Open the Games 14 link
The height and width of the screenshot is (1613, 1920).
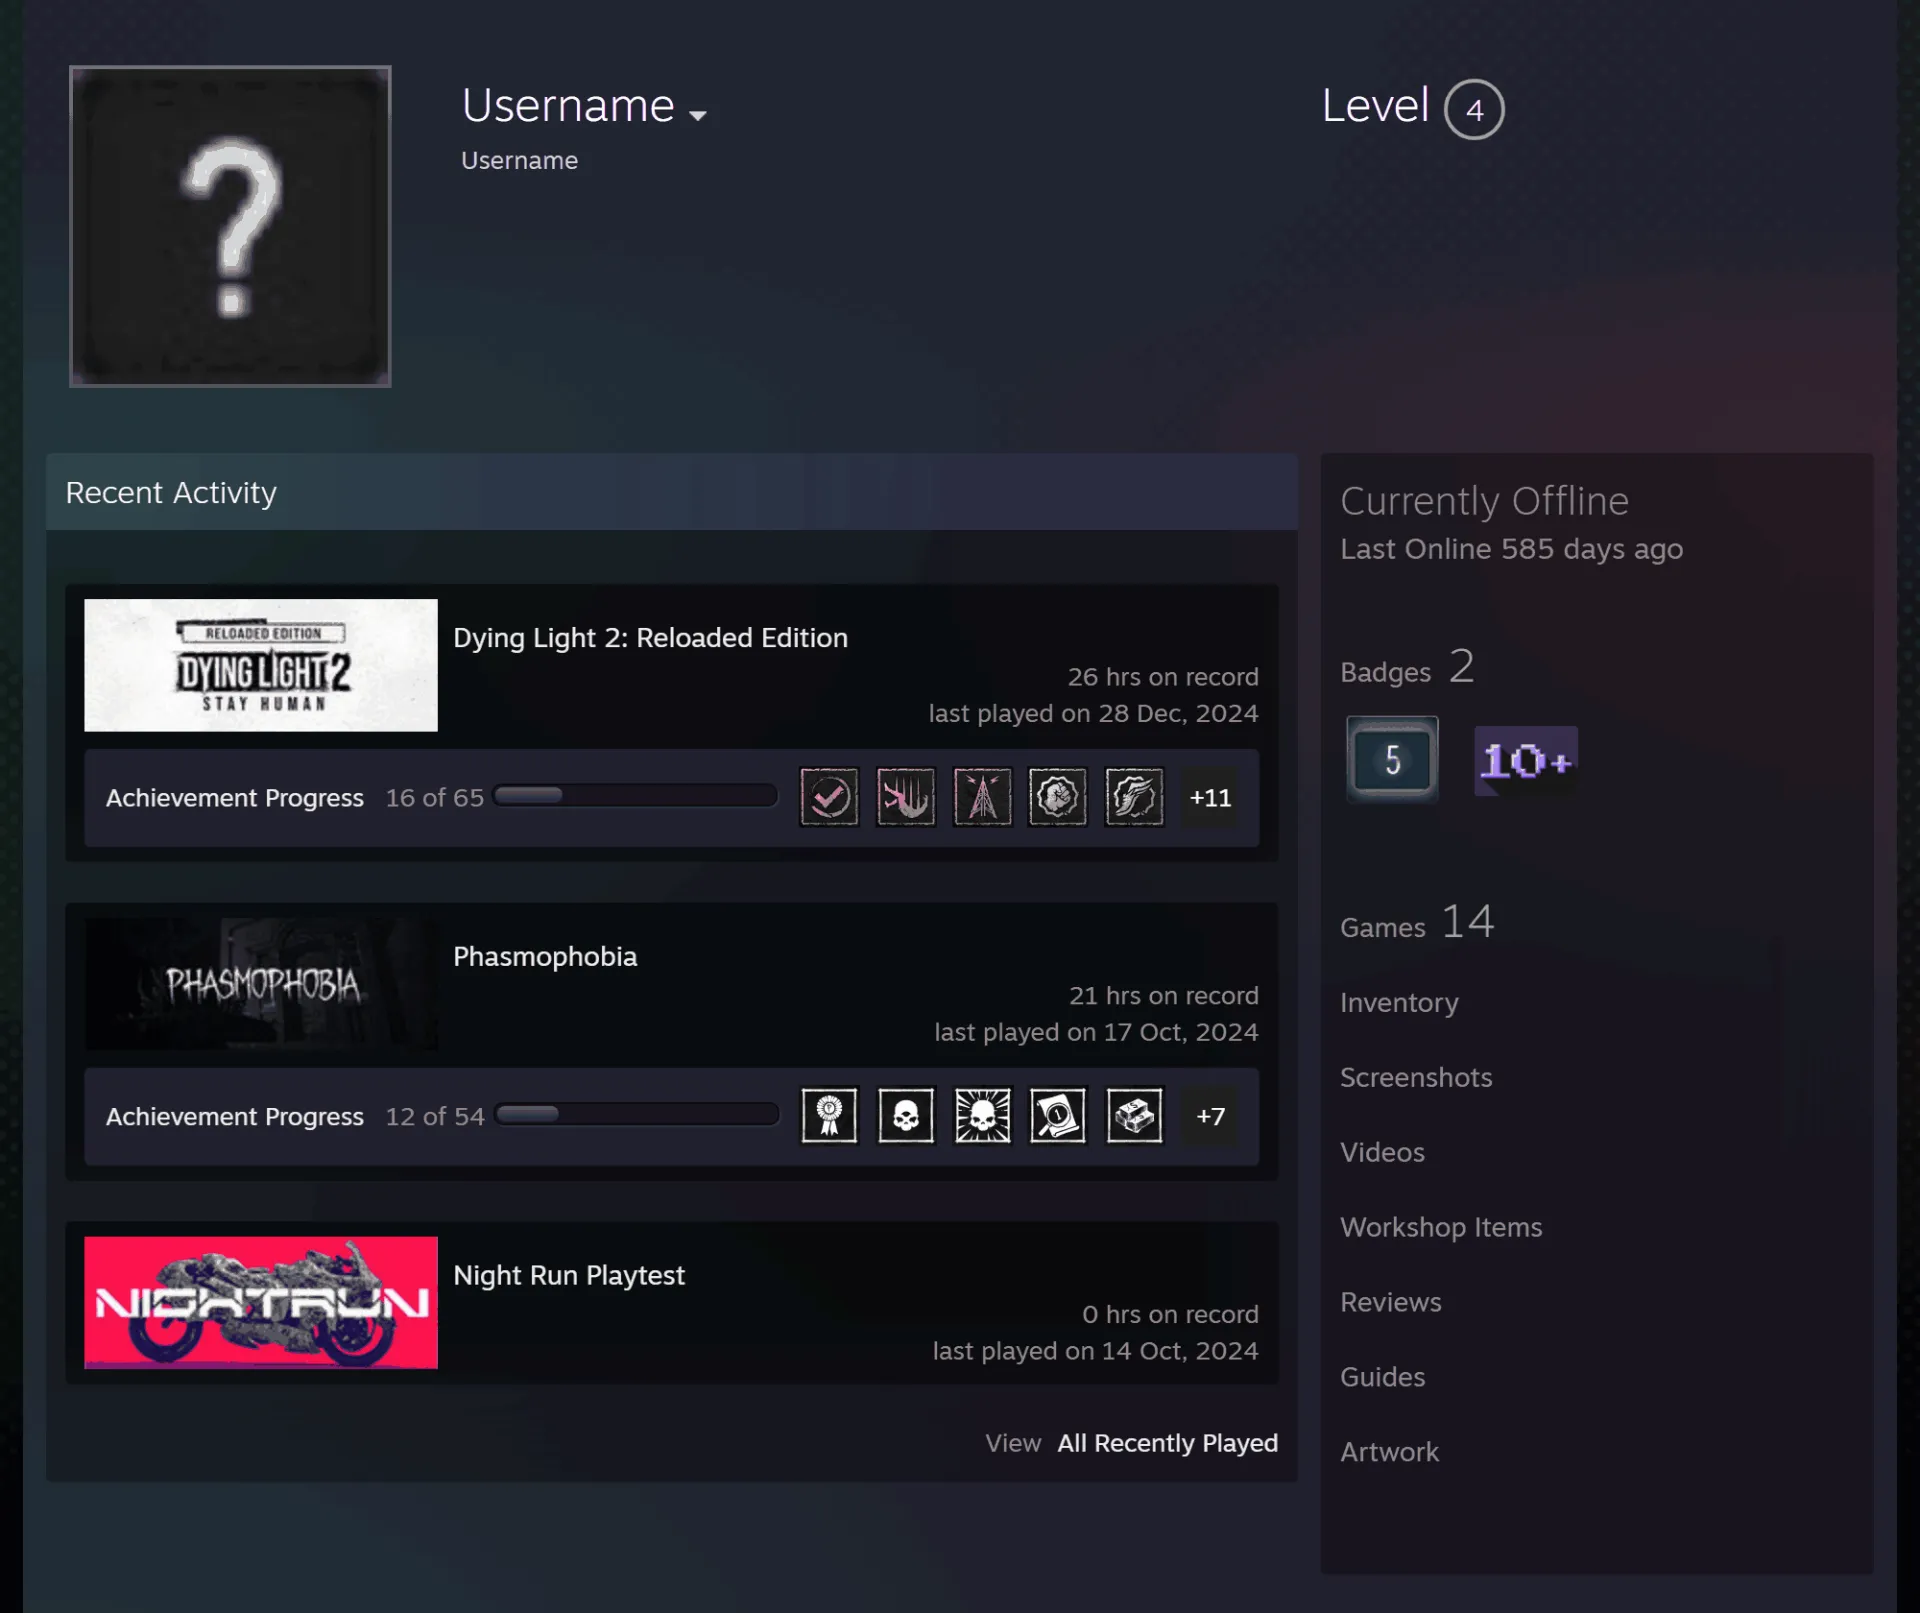click(x=1417, y=922)
